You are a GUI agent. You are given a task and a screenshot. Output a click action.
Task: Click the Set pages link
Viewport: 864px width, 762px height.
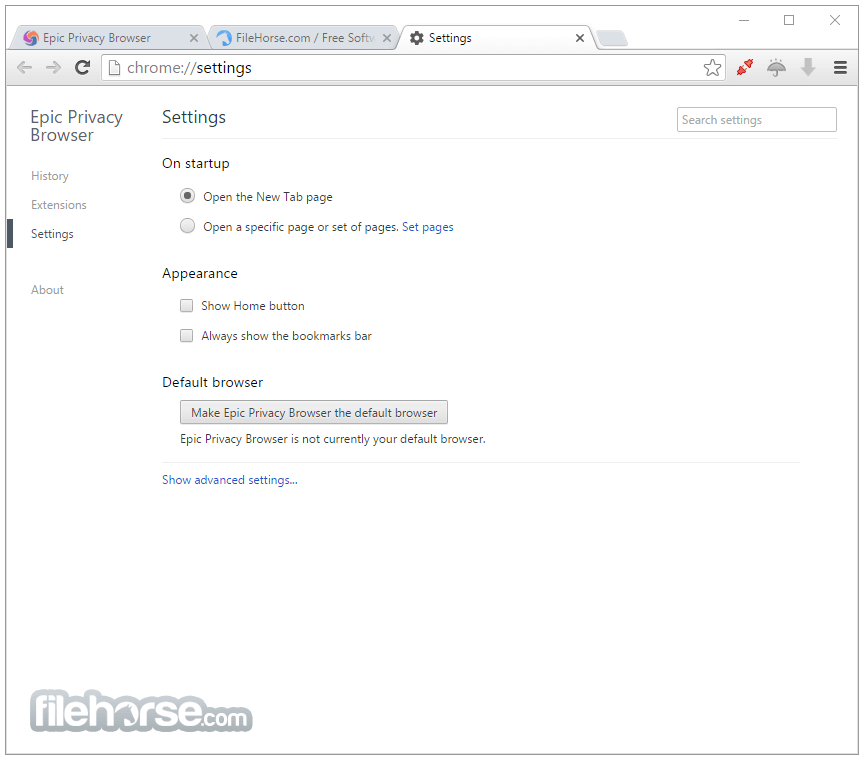tap(428, 227)
